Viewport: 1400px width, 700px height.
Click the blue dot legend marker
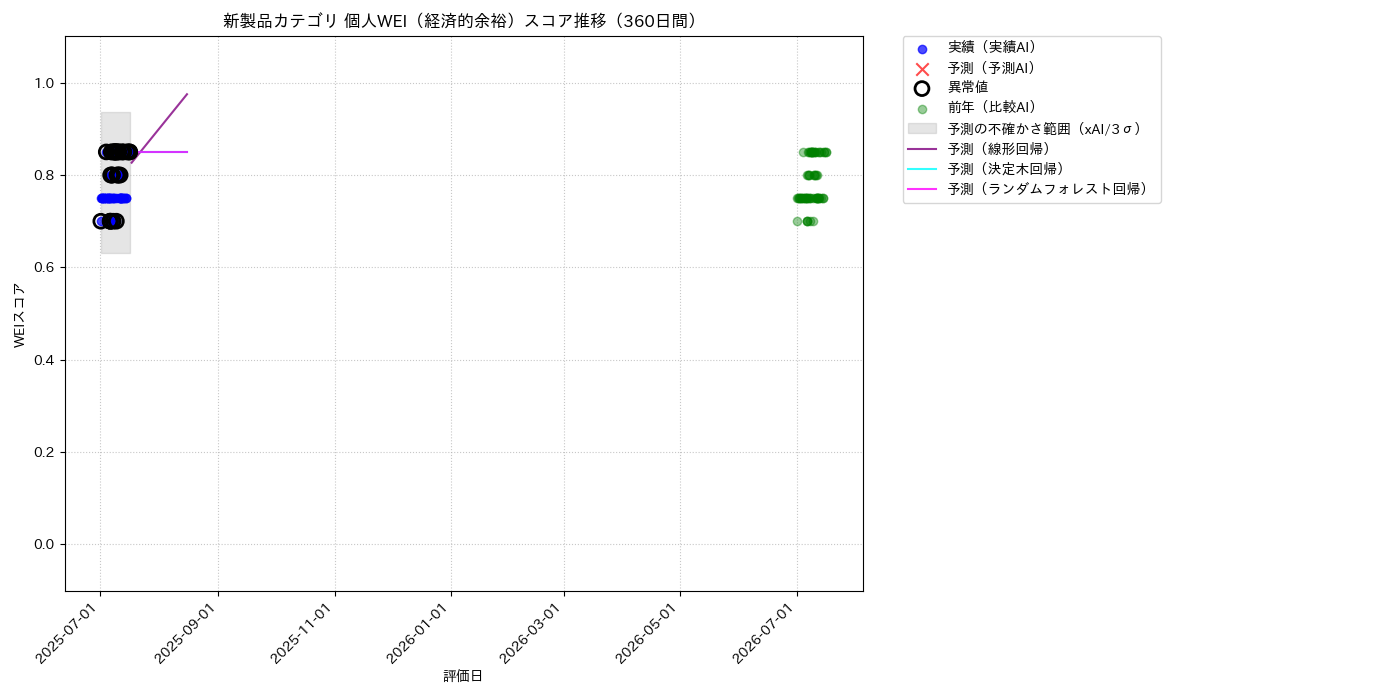pyautogui.click(x=922, y=49)
